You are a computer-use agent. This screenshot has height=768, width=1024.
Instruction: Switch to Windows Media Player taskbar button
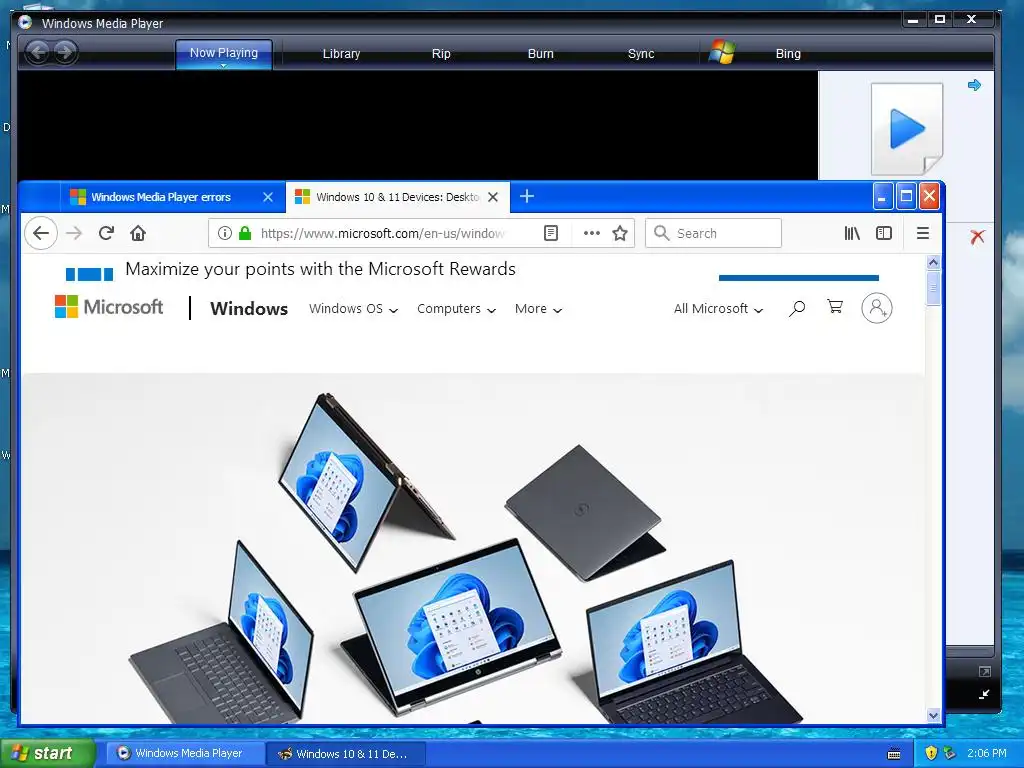[x=185, y=753]
